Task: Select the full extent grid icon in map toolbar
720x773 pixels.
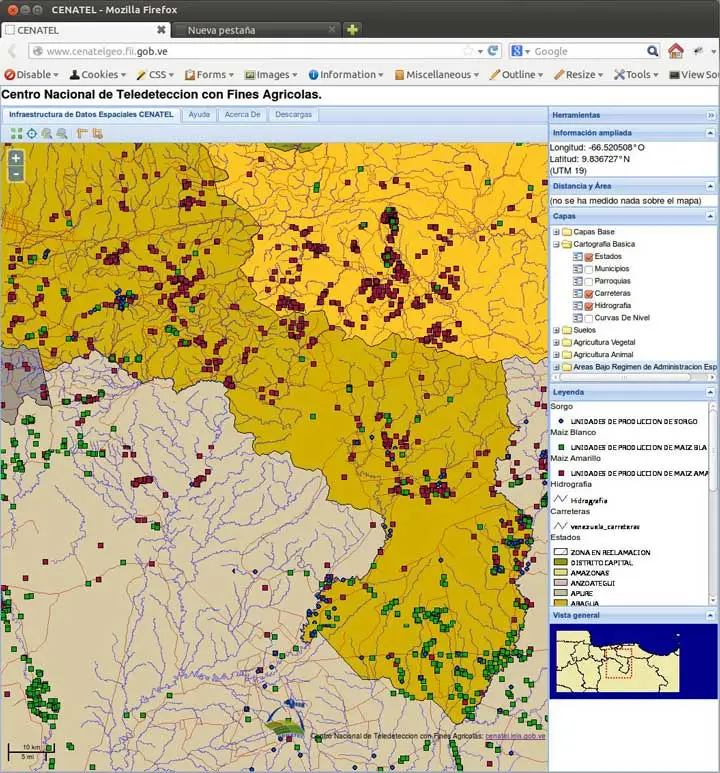Action: coord(17,133)
